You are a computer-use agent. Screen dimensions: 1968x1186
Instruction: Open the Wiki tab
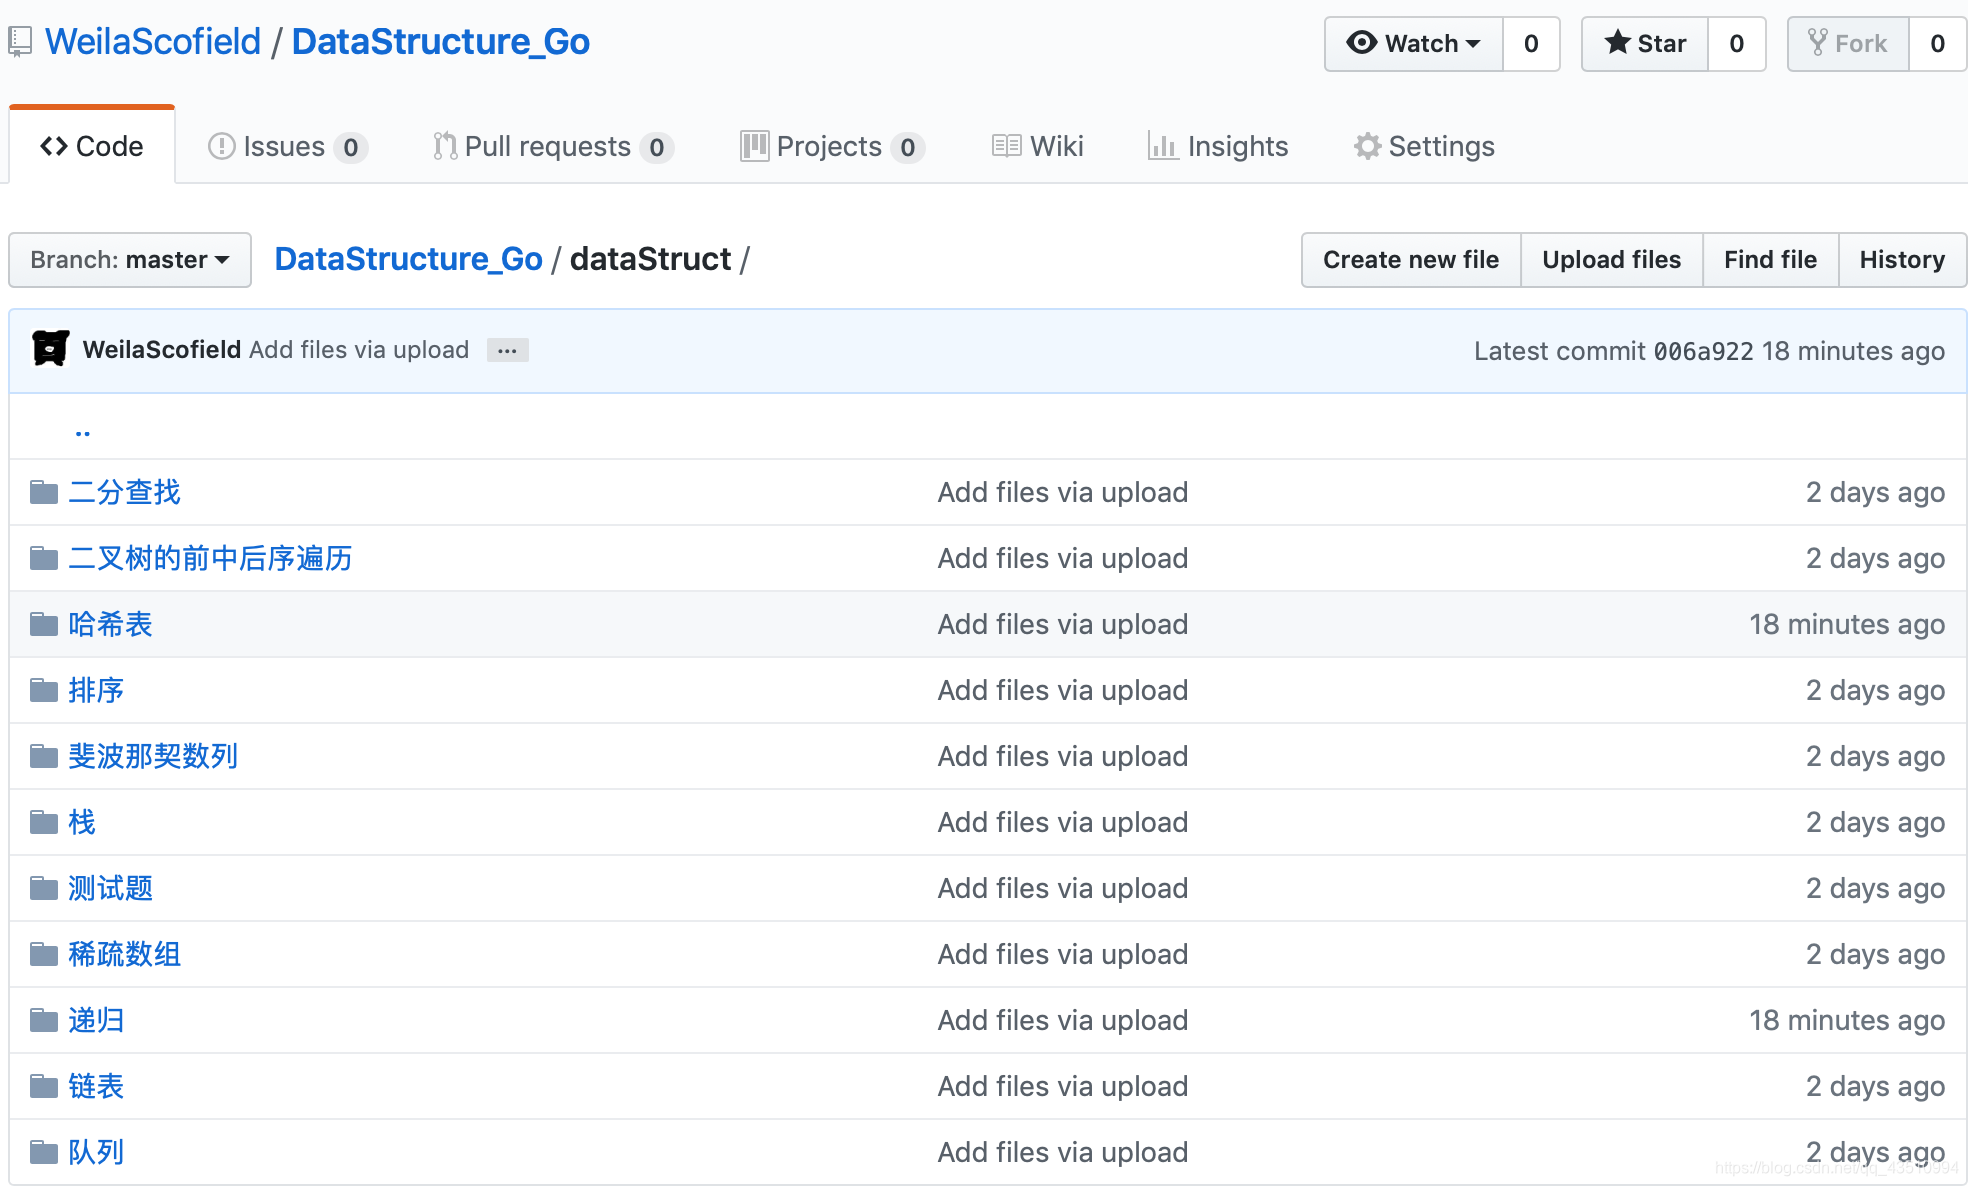1037,146
